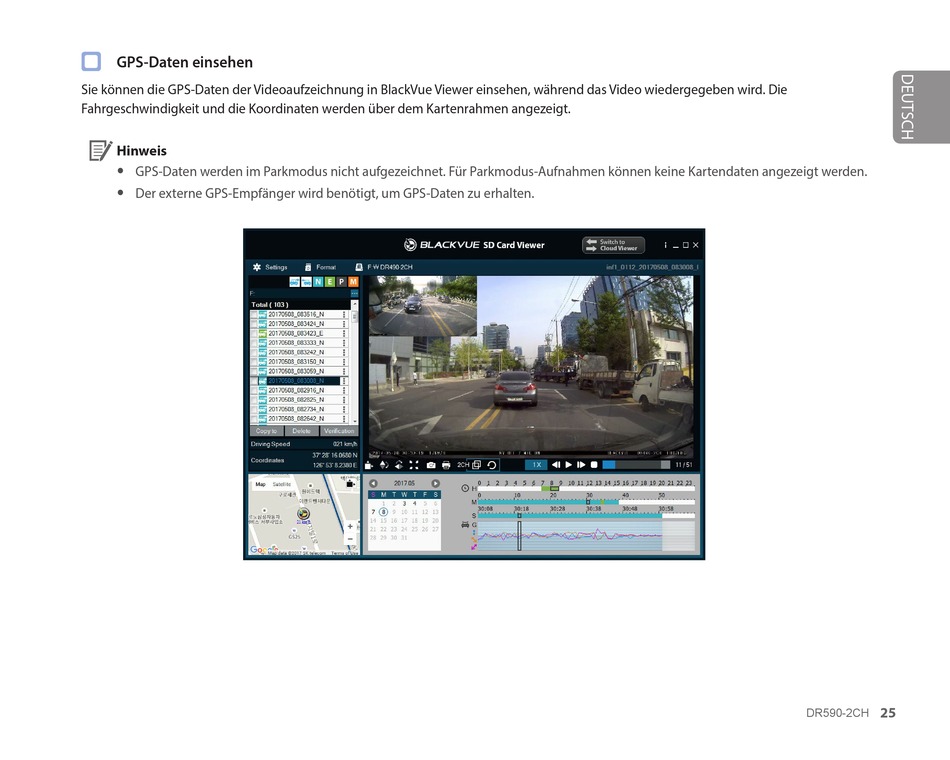Tick checkbox for 20170508_083516_N

254,315
